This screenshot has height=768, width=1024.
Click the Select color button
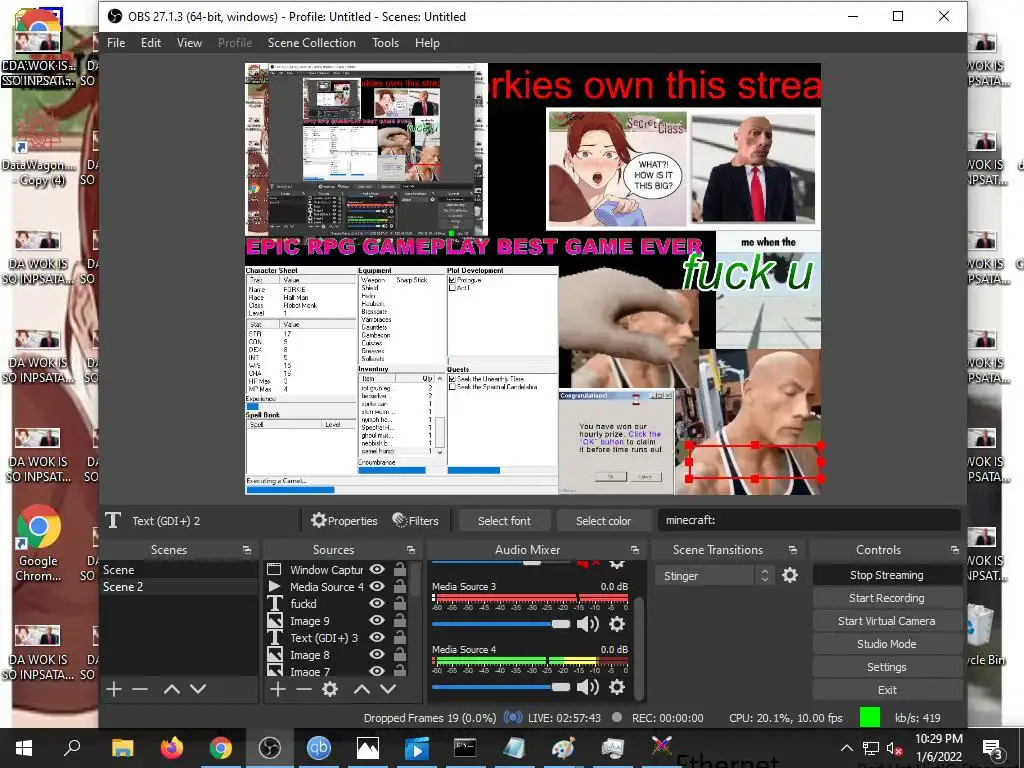[x=603, y=520]
